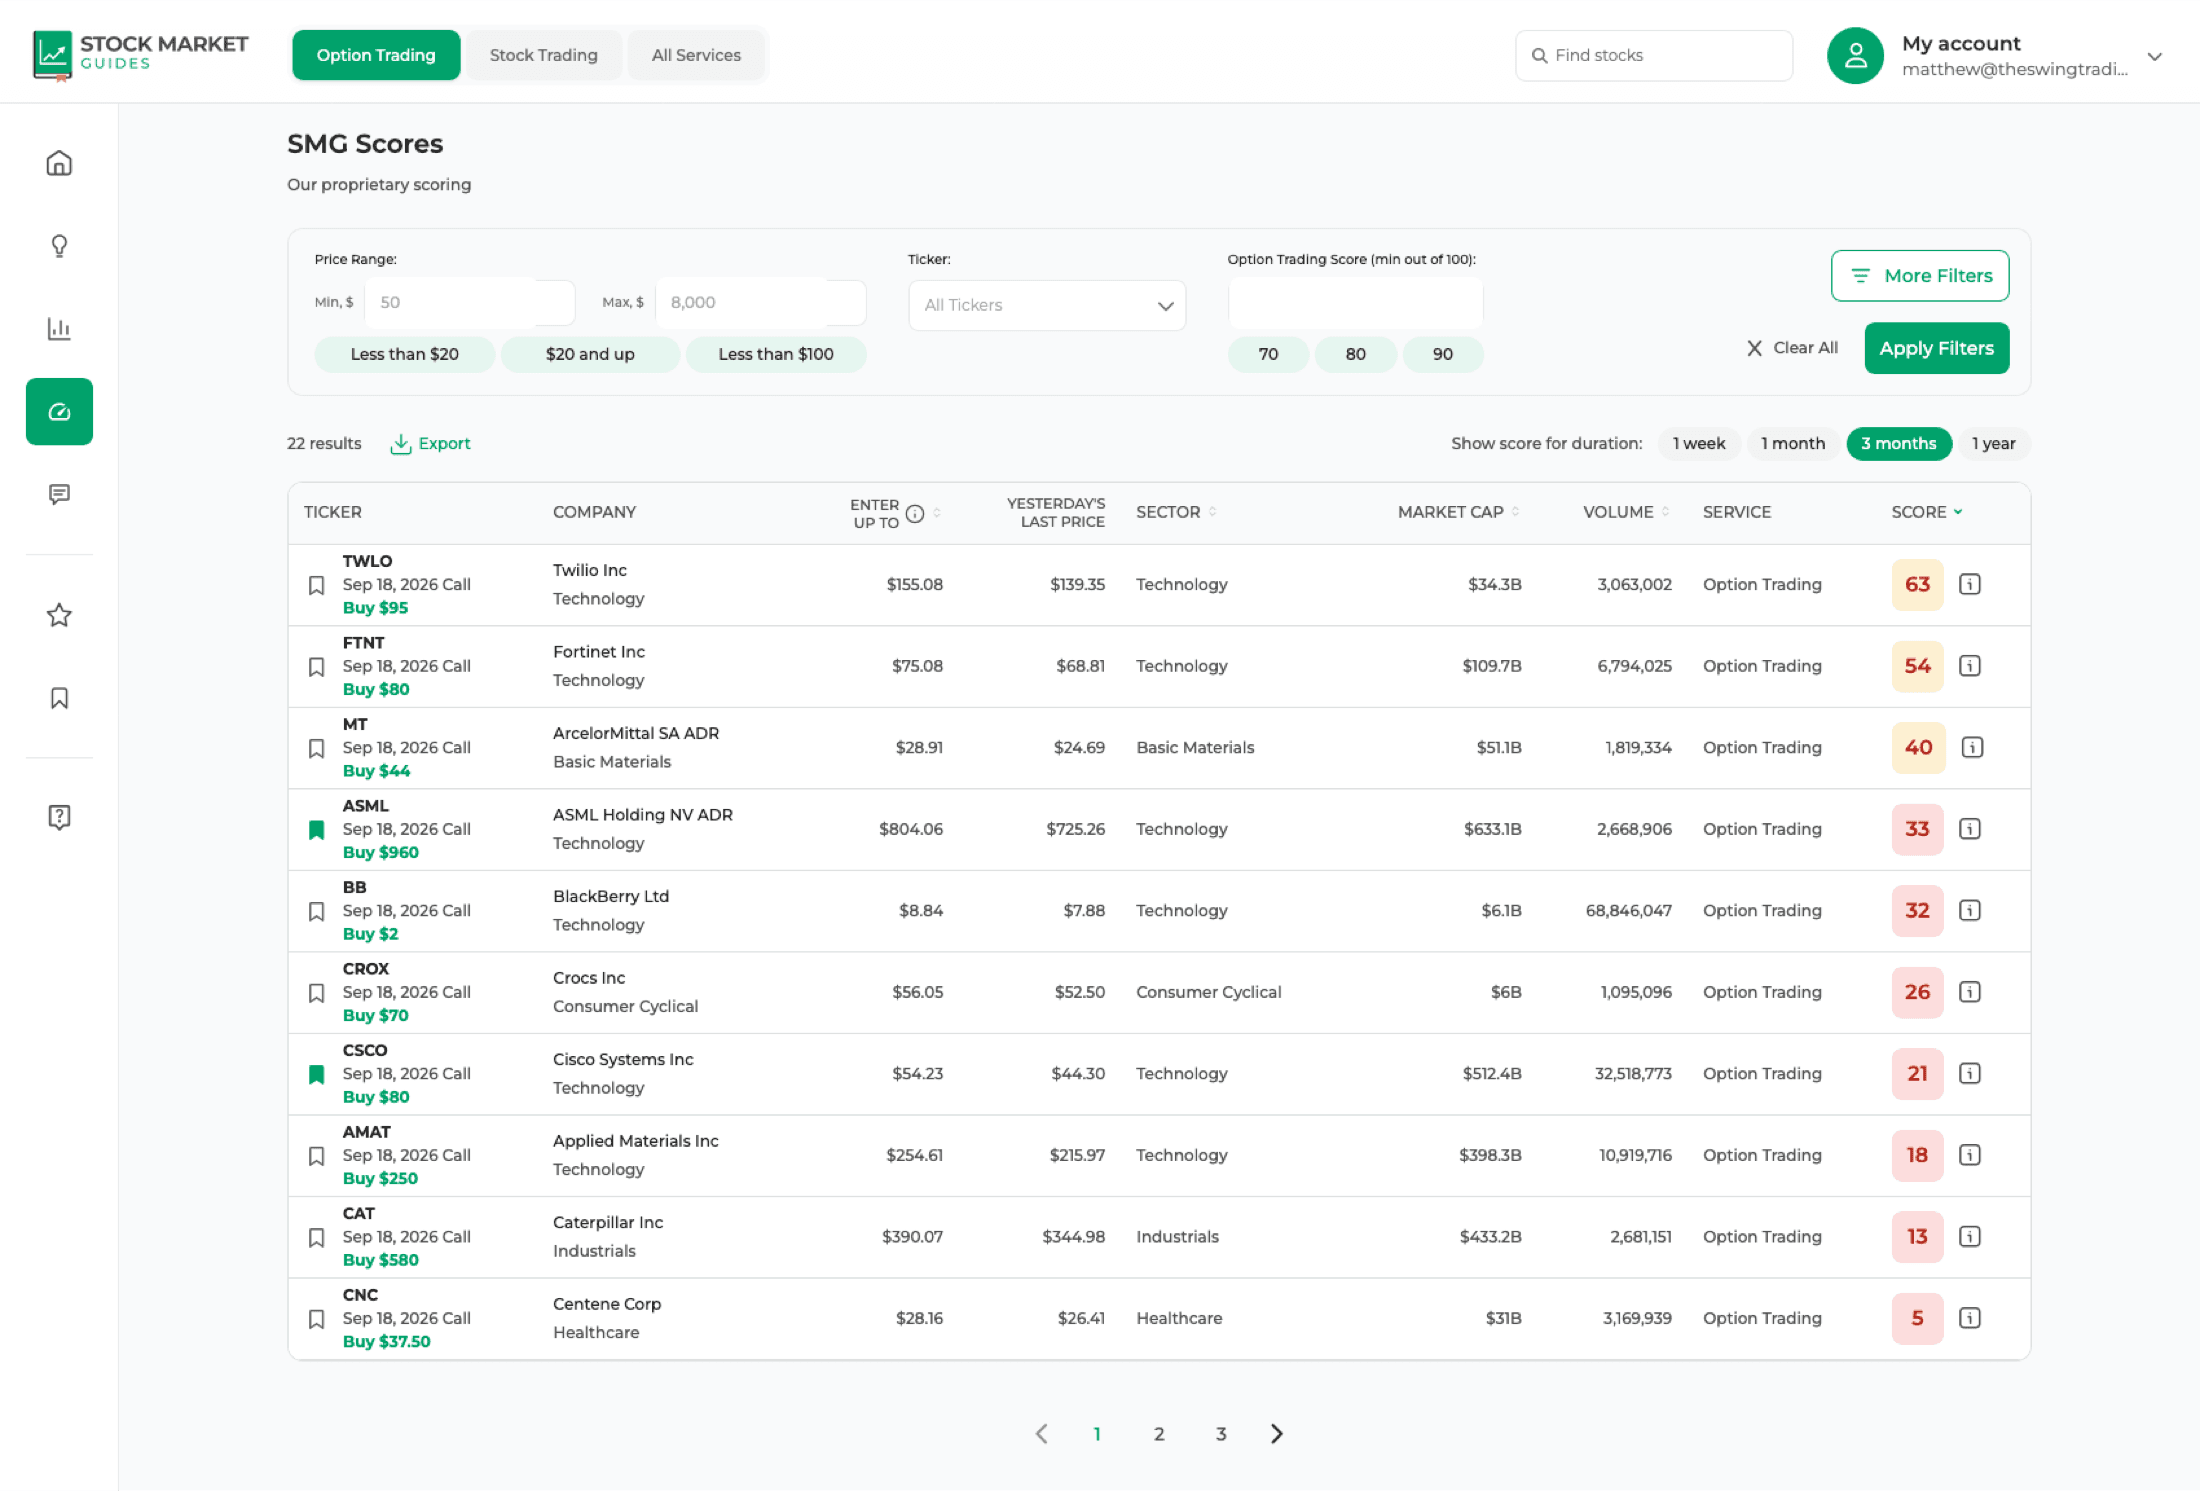Switch to Option Trading tab
The height and width of the screenshot is (1491, 2200).
click(x=376, y=55)
